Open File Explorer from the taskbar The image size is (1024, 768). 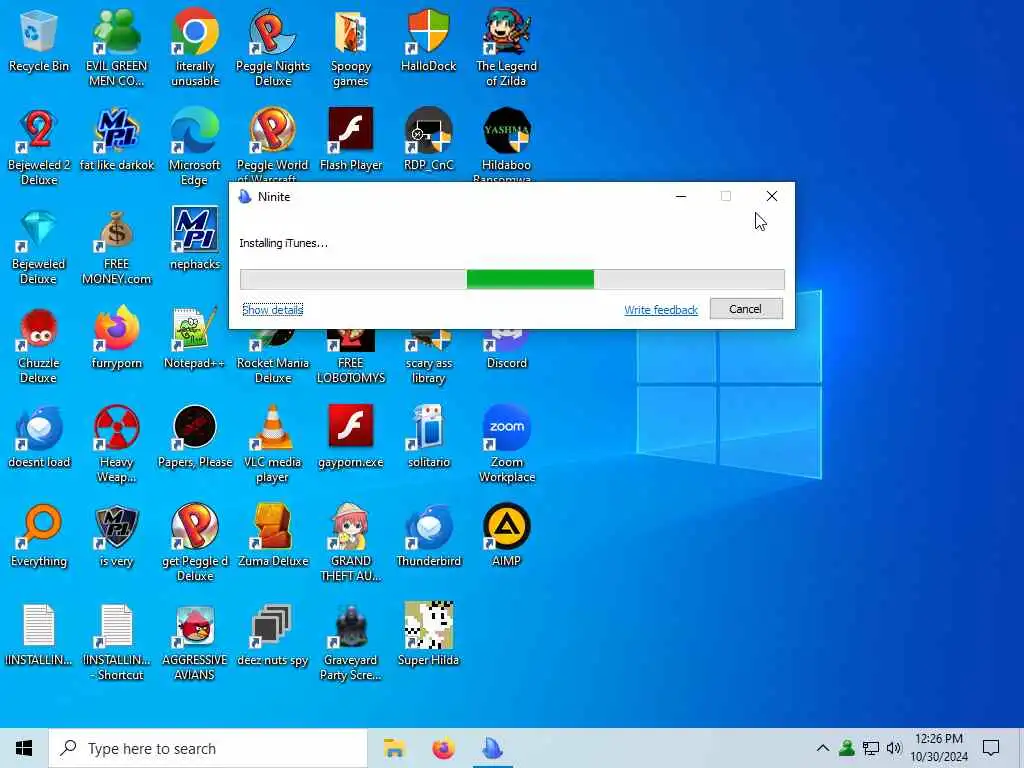pyautogui.click(x=394, y=748)
